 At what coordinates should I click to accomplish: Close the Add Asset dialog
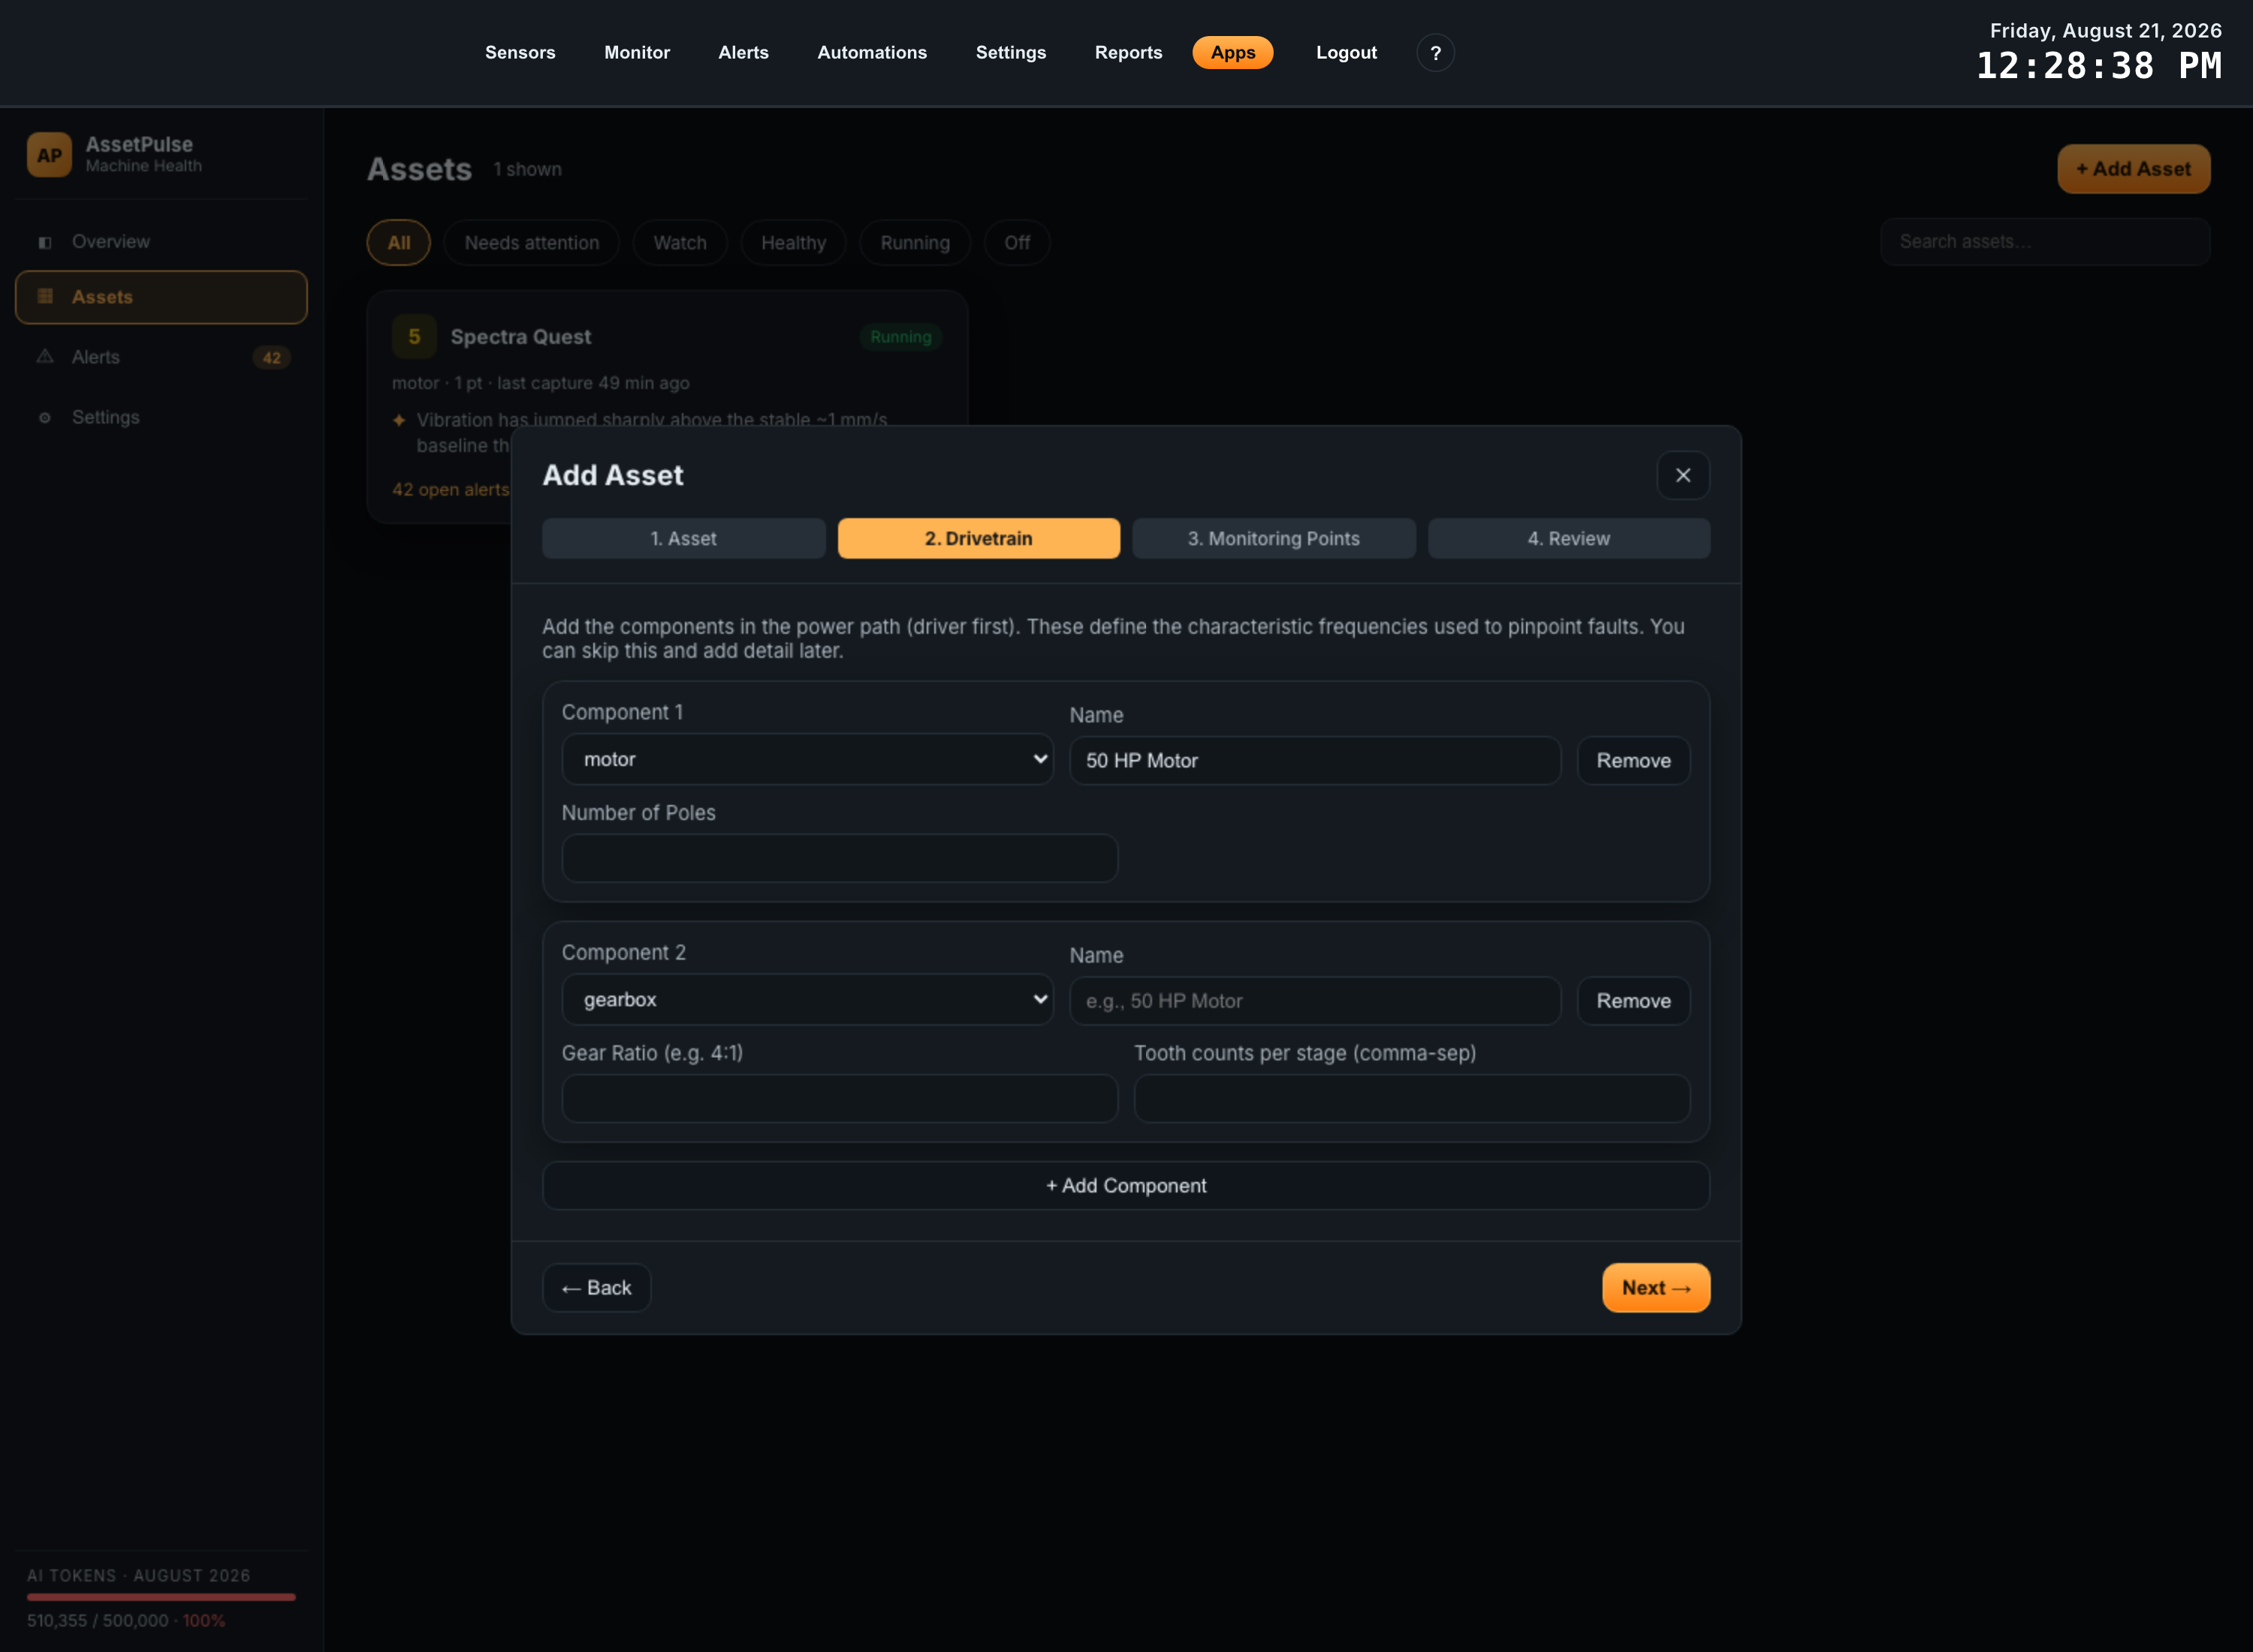pos(1683,476)
